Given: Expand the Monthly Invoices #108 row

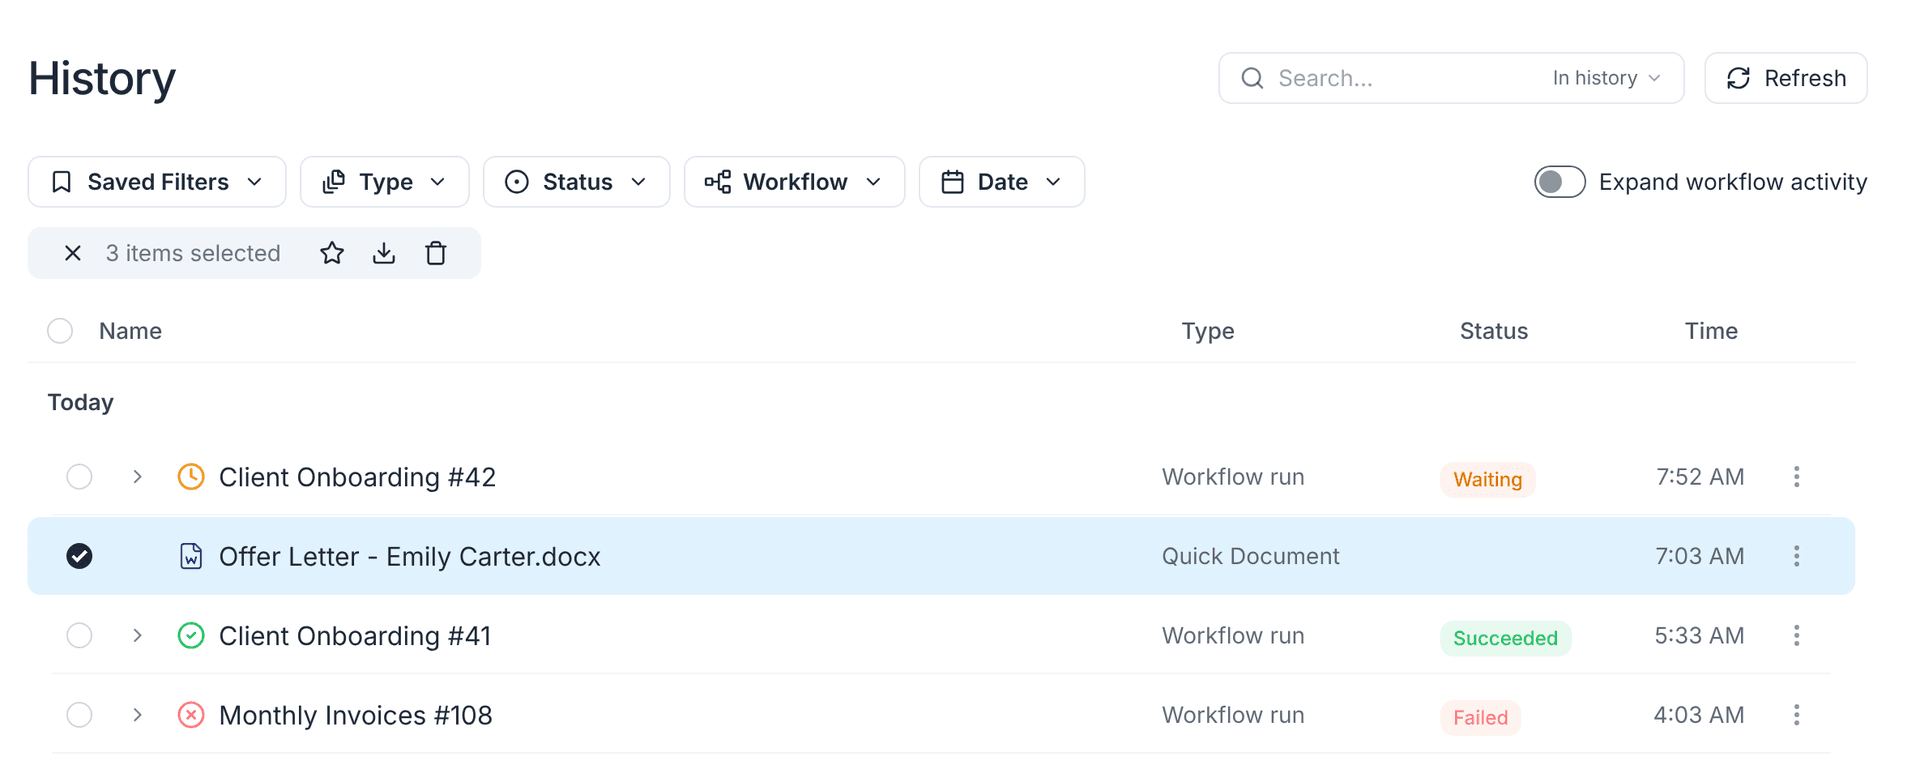Looking at the screenshot, I should click(137, 715).
